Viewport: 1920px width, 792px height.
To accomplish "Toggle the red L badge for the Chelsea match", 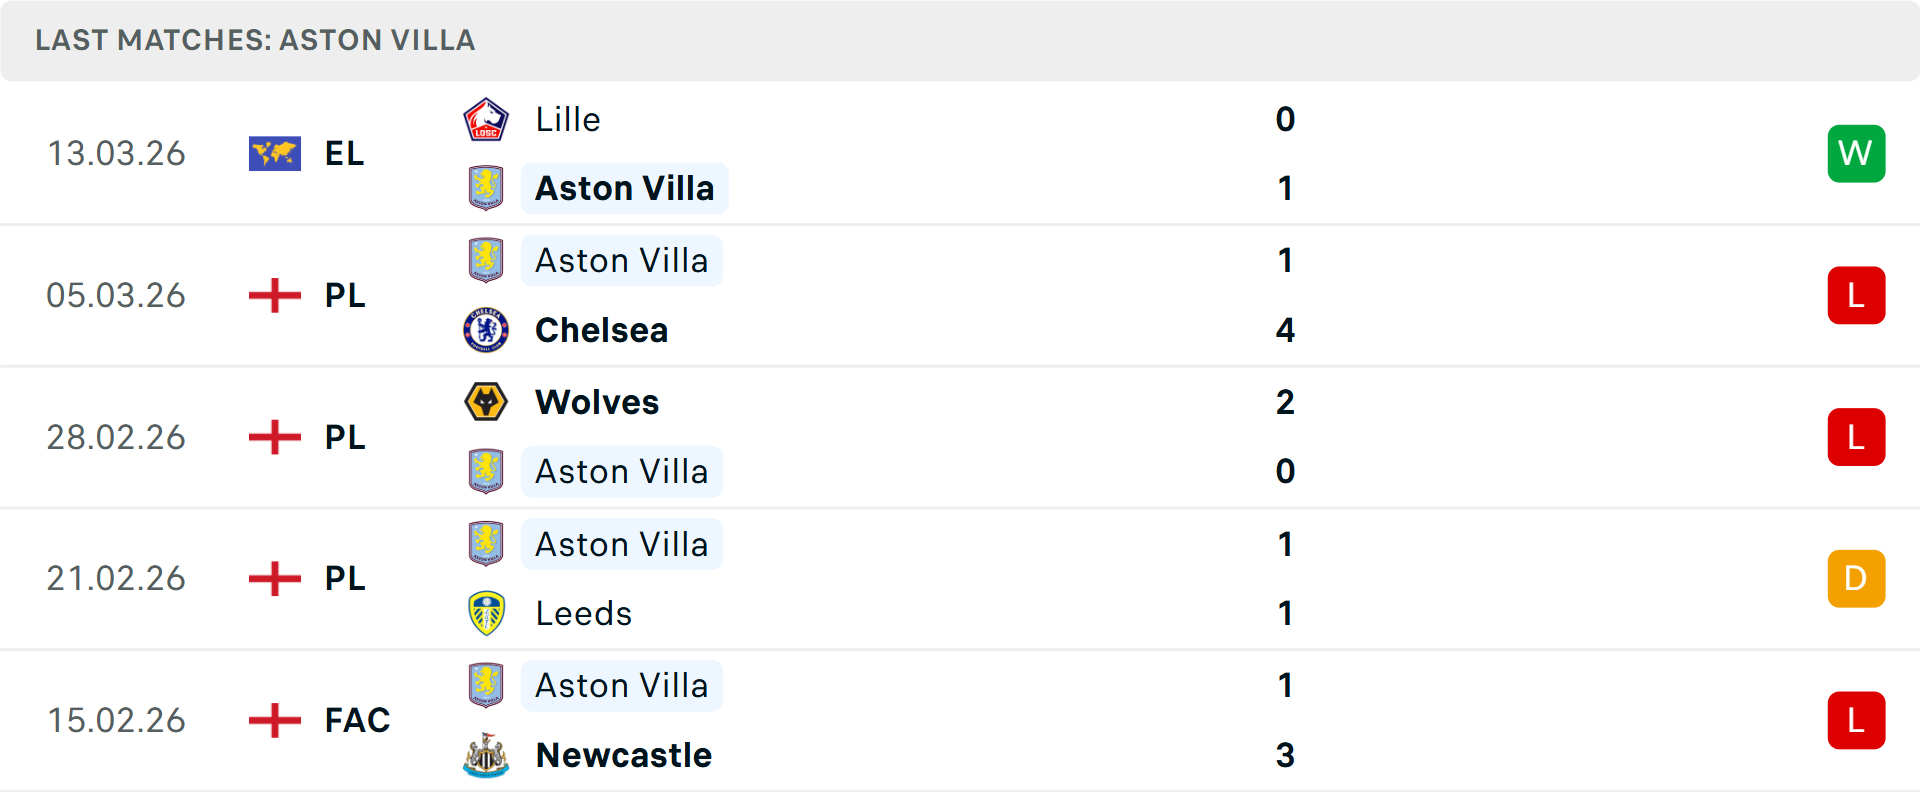I will tap(1856, 295).
